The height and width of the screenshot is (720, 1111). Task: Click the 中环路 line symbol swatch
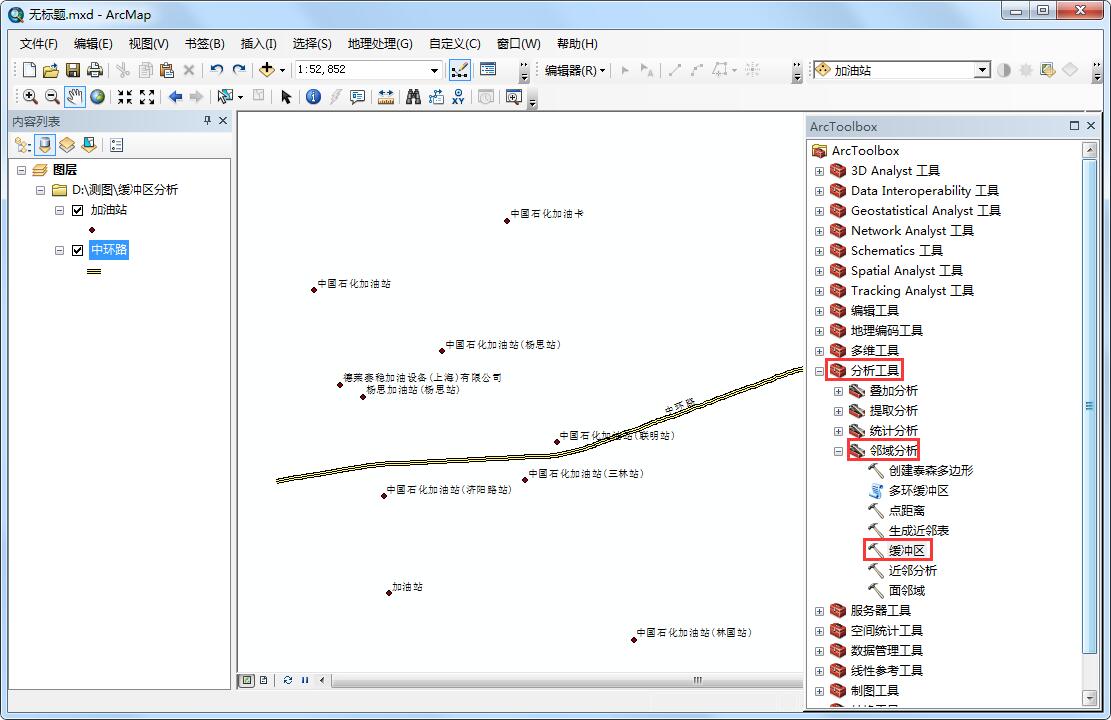pos(94,271)
